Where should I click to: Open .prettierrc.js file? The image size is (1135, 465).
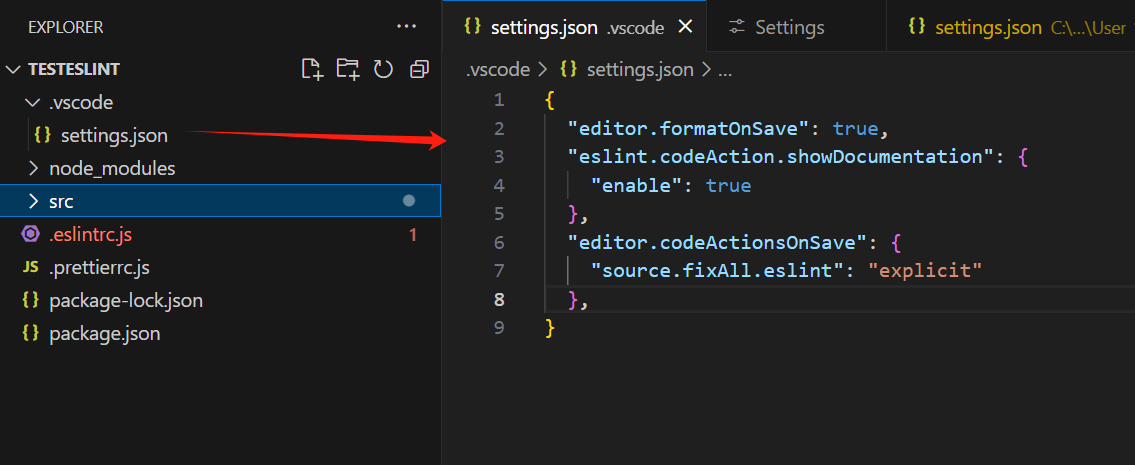[99, 267]
